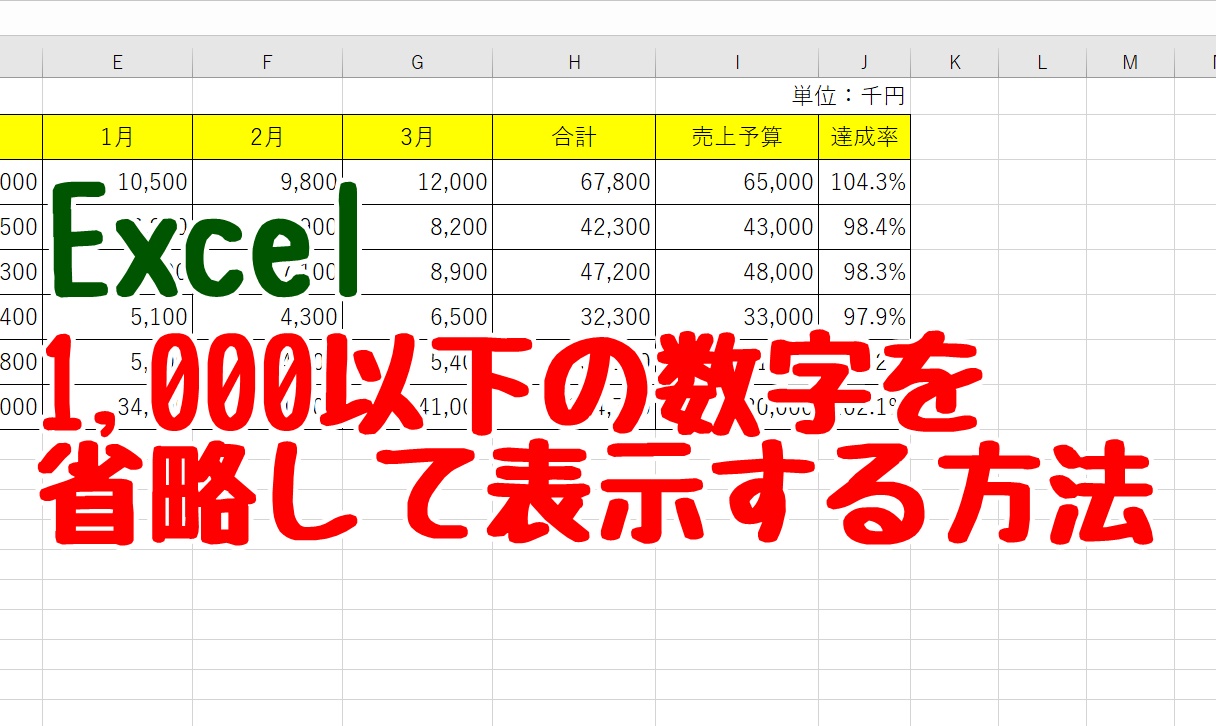
Task: Click the cell showing 97.9%
Action: pyautogui.click(x=864, y=317)
